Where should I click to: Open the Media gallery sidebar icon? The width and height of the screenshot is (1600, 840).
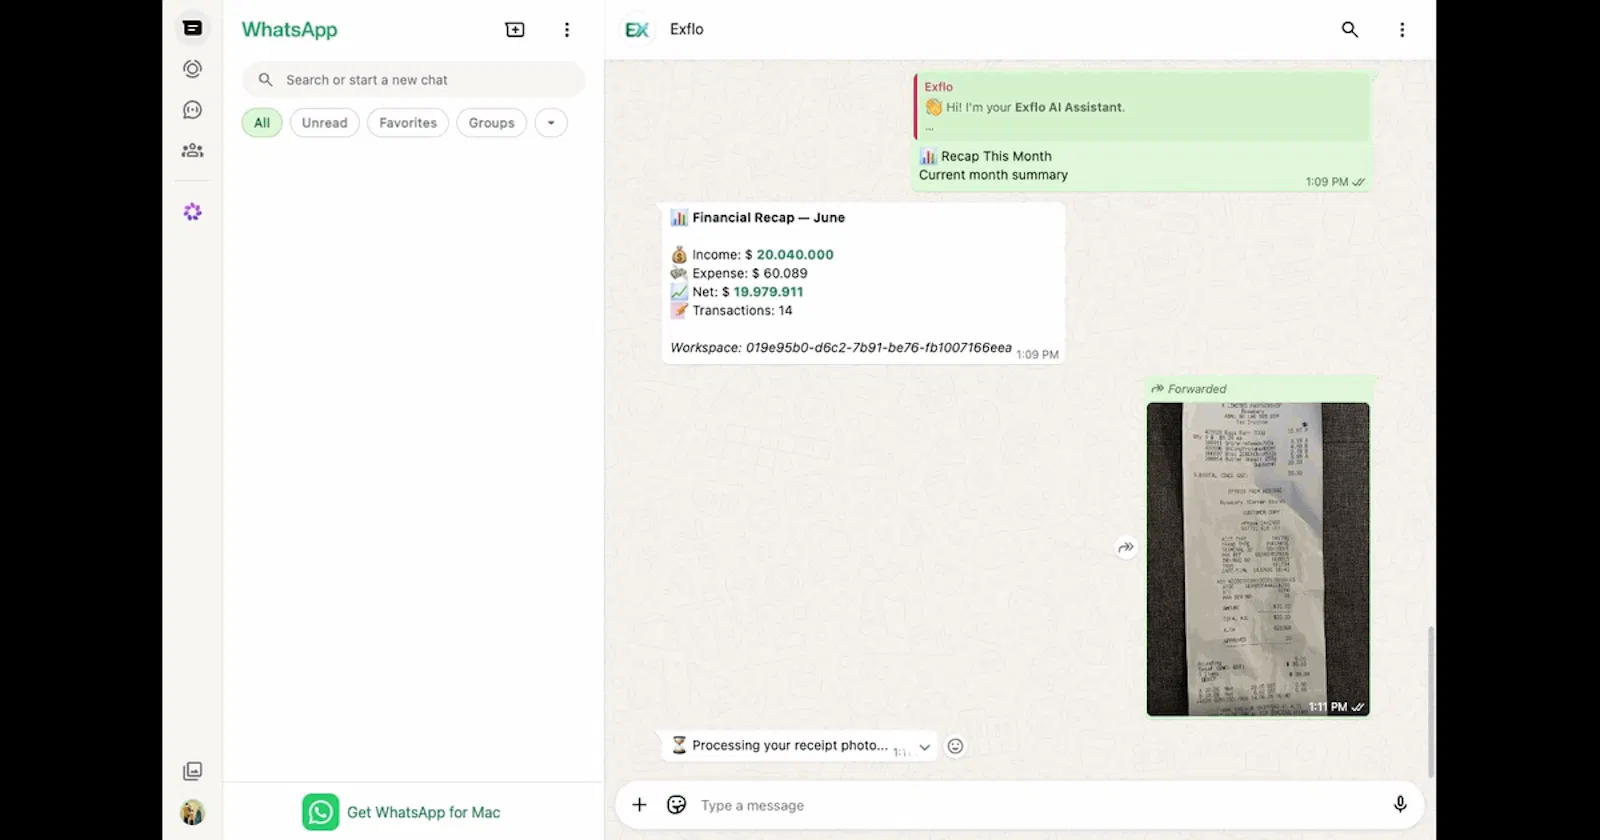193,771
